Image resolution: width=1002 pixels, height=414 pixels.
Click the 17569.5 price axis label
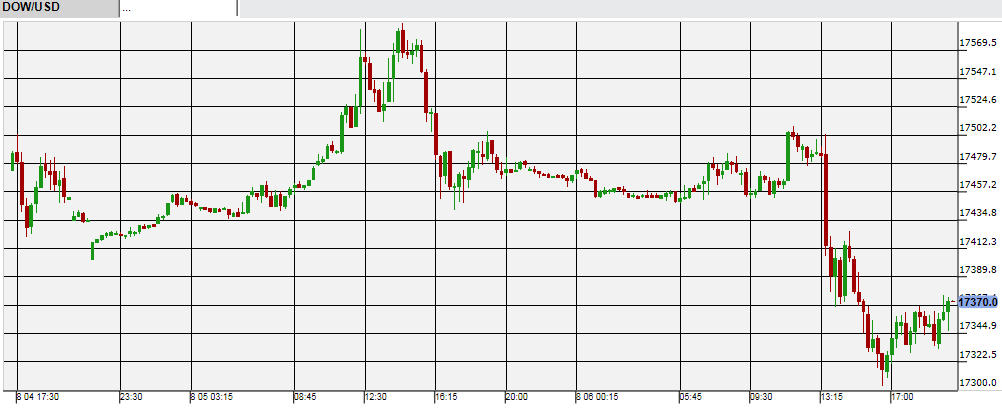(978, 43)
